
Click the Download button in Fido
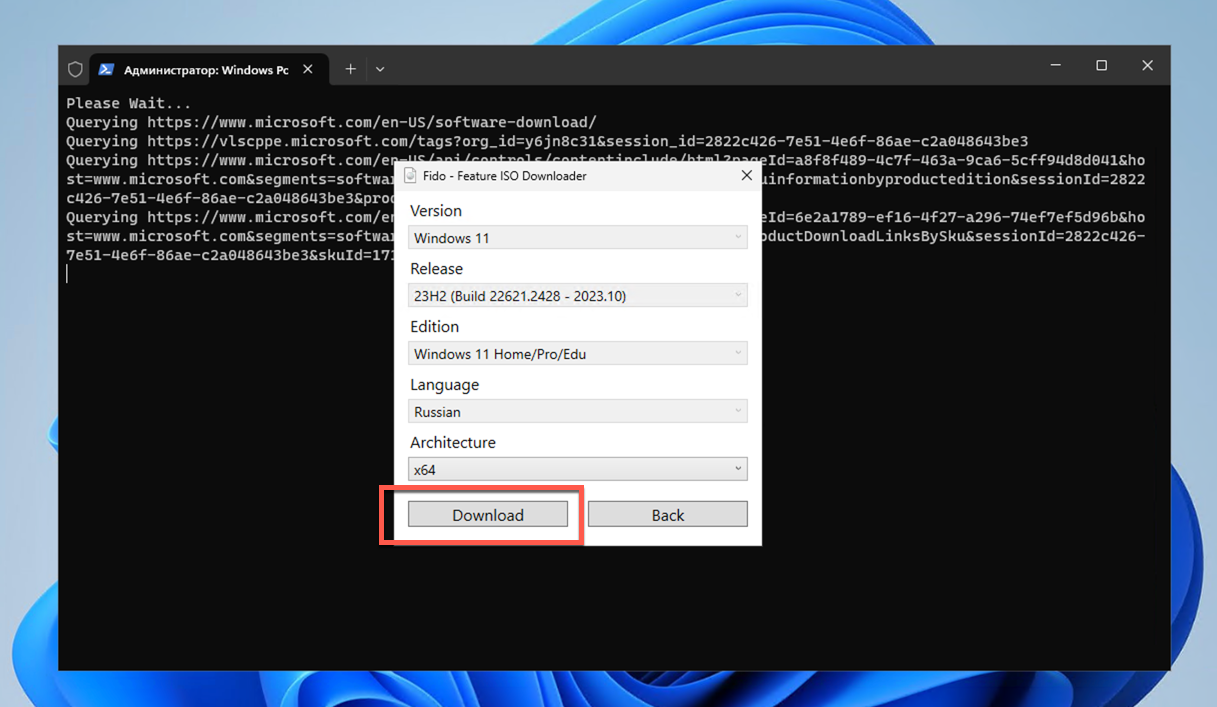pyautogui.click(x=488, y=515)
